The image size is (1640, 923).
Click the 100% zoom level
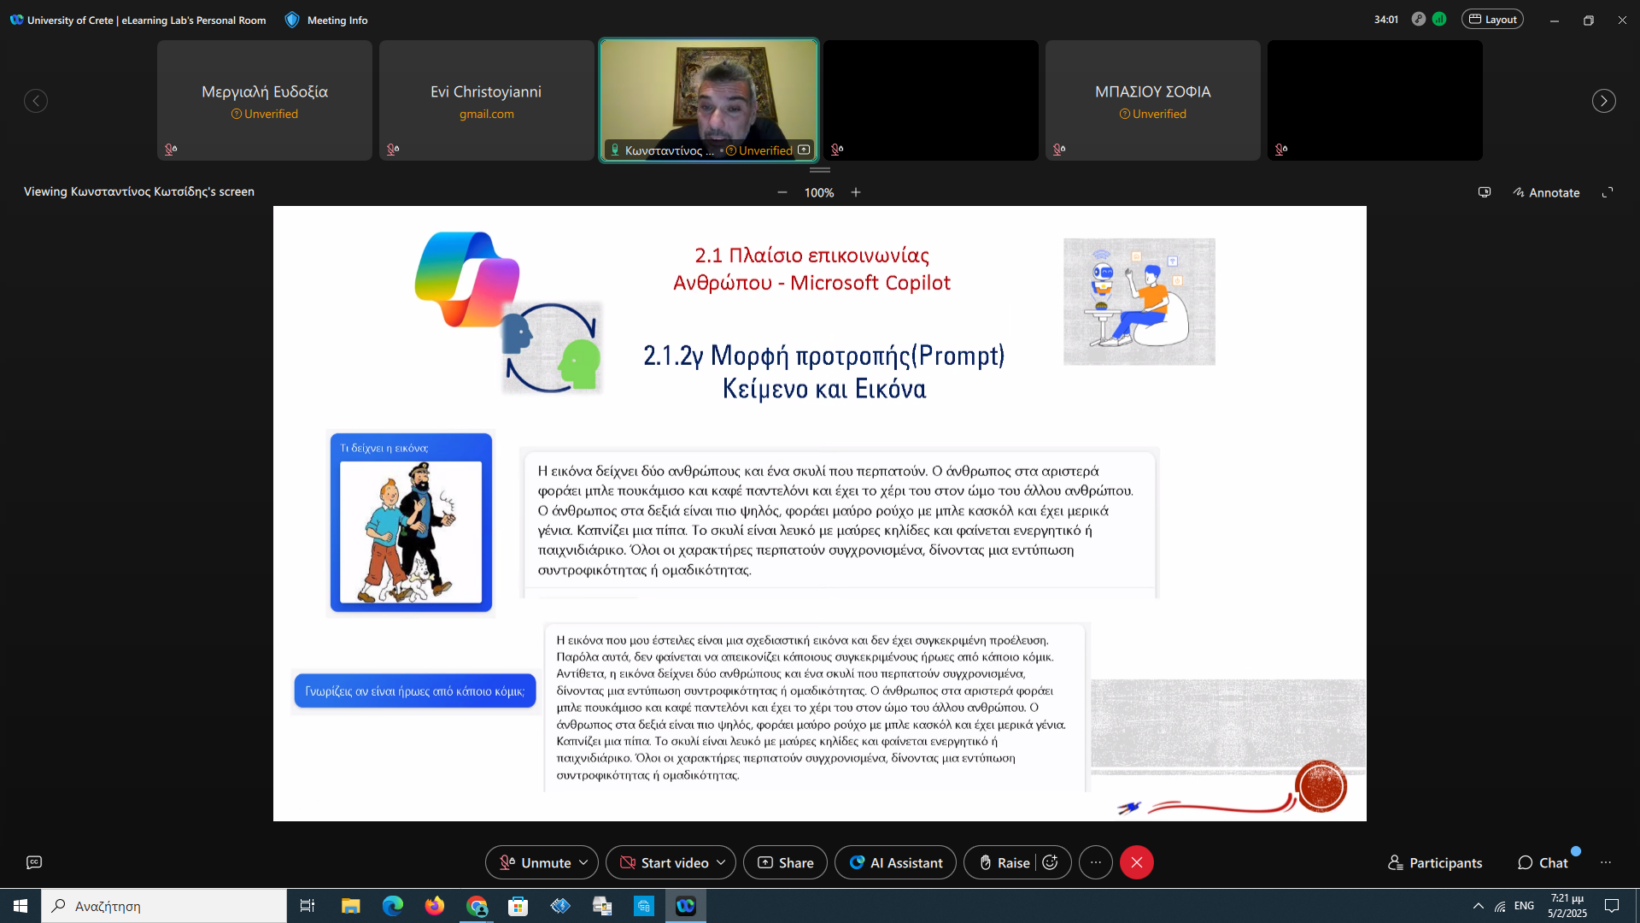[819, 193]
